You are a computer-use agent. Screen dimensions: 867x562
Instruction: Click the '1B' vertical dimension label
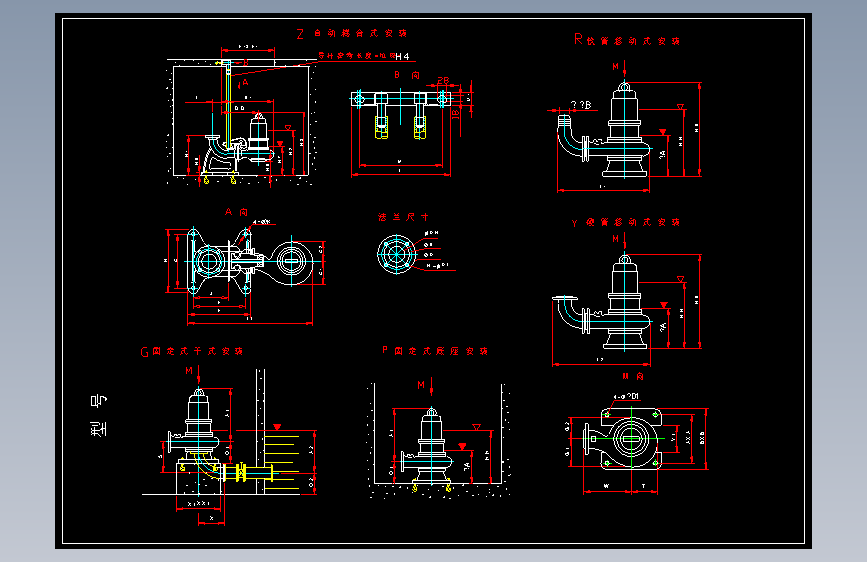pos(456,113)
